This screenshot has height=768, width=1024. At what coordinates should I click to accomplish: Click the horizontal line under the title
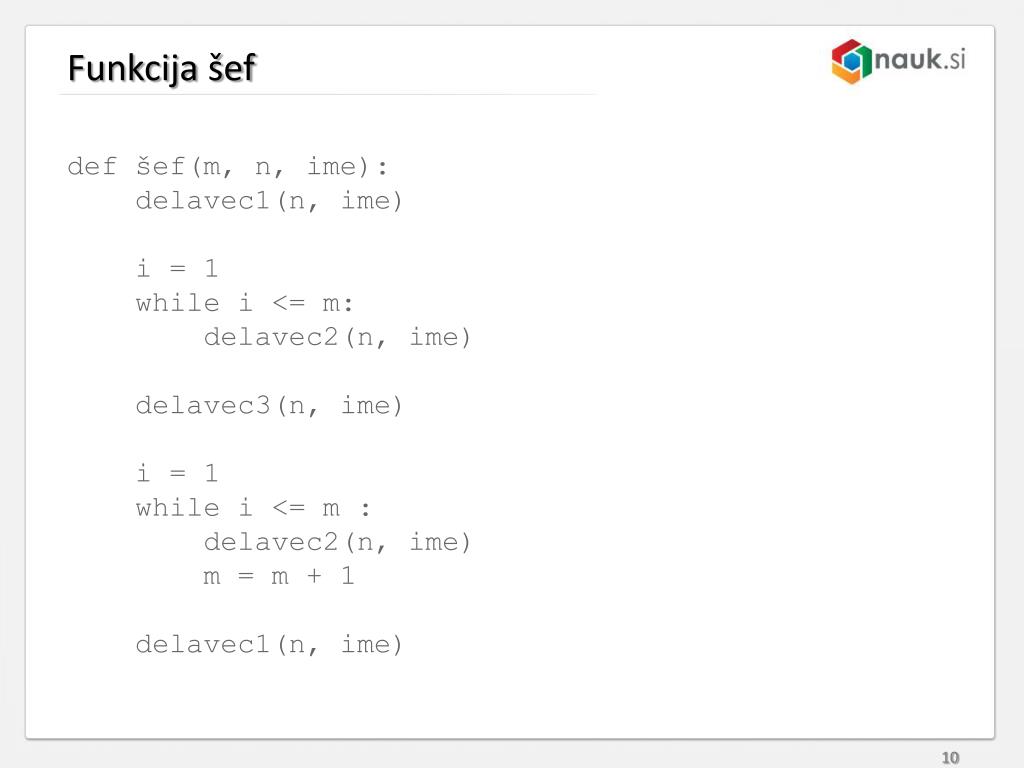pyautogui.click(x=328, y=95)
